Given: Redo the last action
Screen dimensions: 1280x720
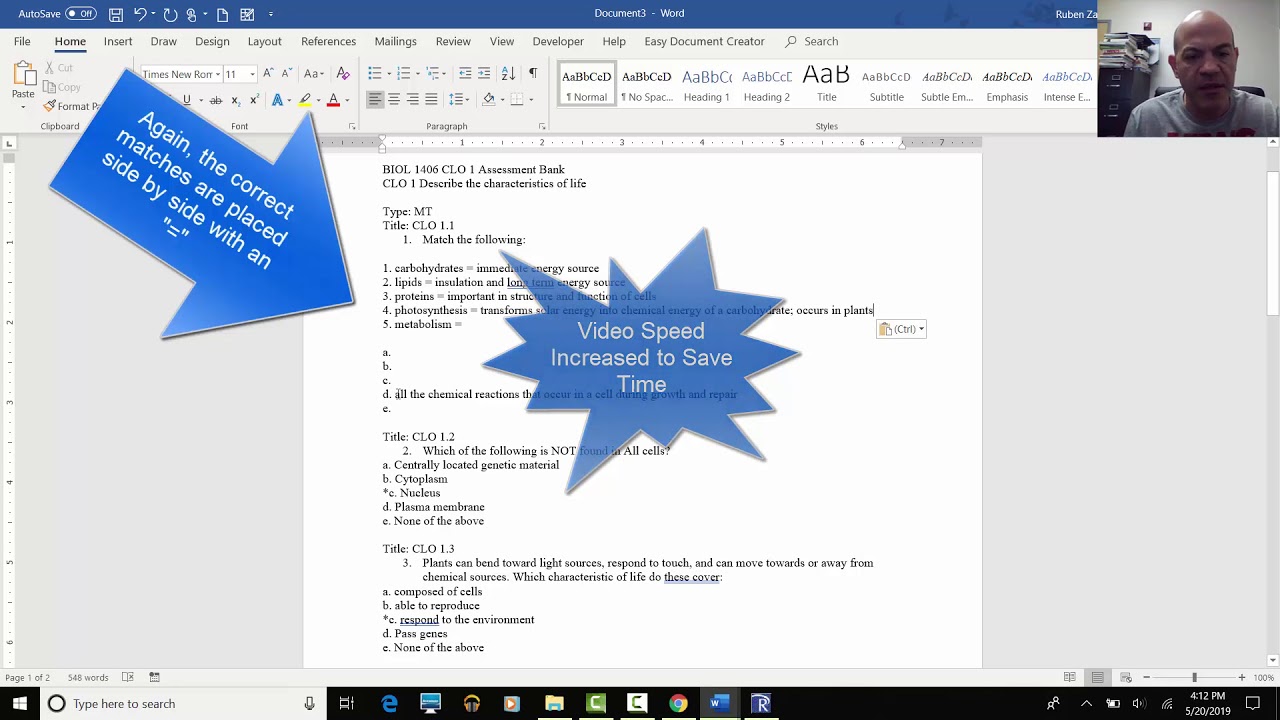Looking at the screenshot, I should click(x=170, y=14).
